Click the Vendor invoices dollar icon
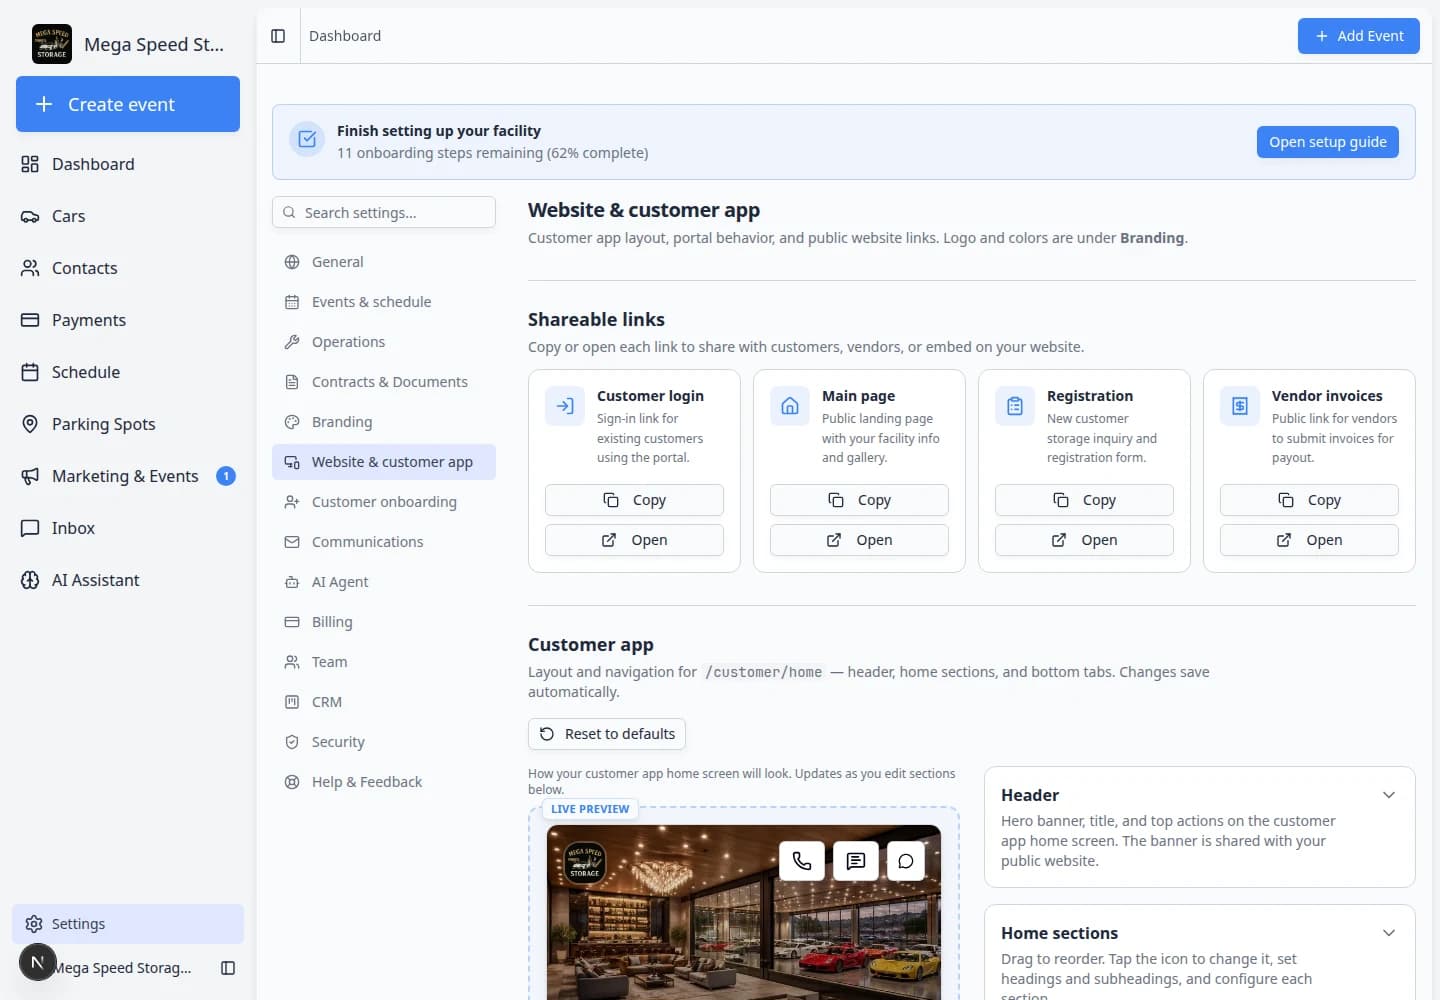The width and height of the screenshot is (1440, 1000). click(x=1240, y=406)
